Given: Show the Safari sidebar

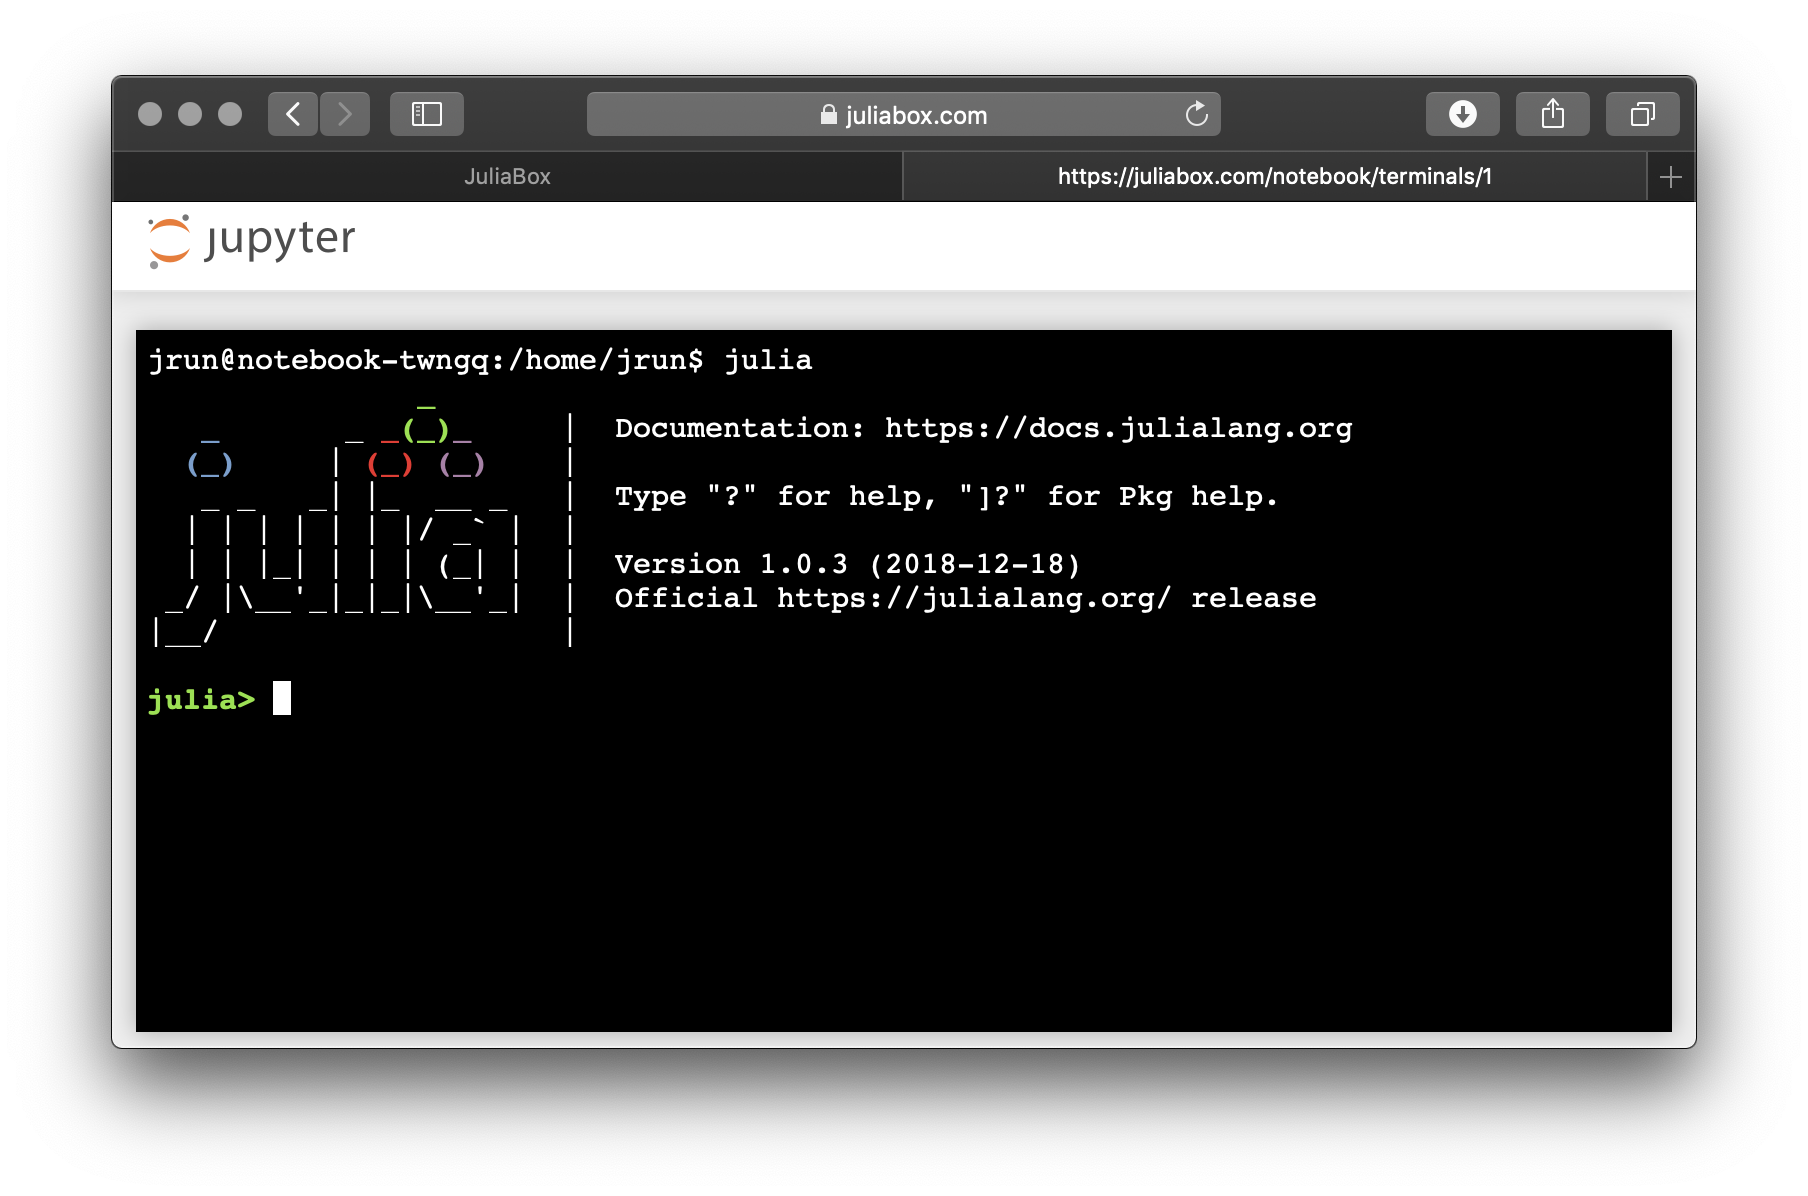Looking at the screenshot, I should click(x=427, y=114).
